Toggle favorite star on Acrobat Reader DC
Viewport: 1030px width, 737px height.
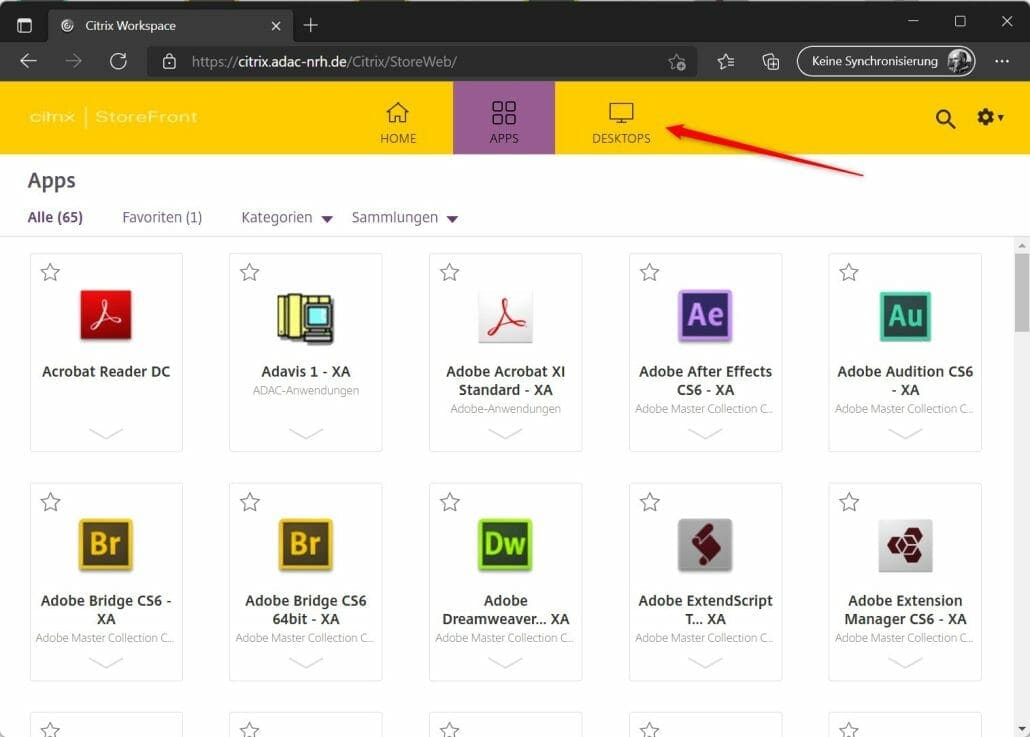[x=50, y=272]
